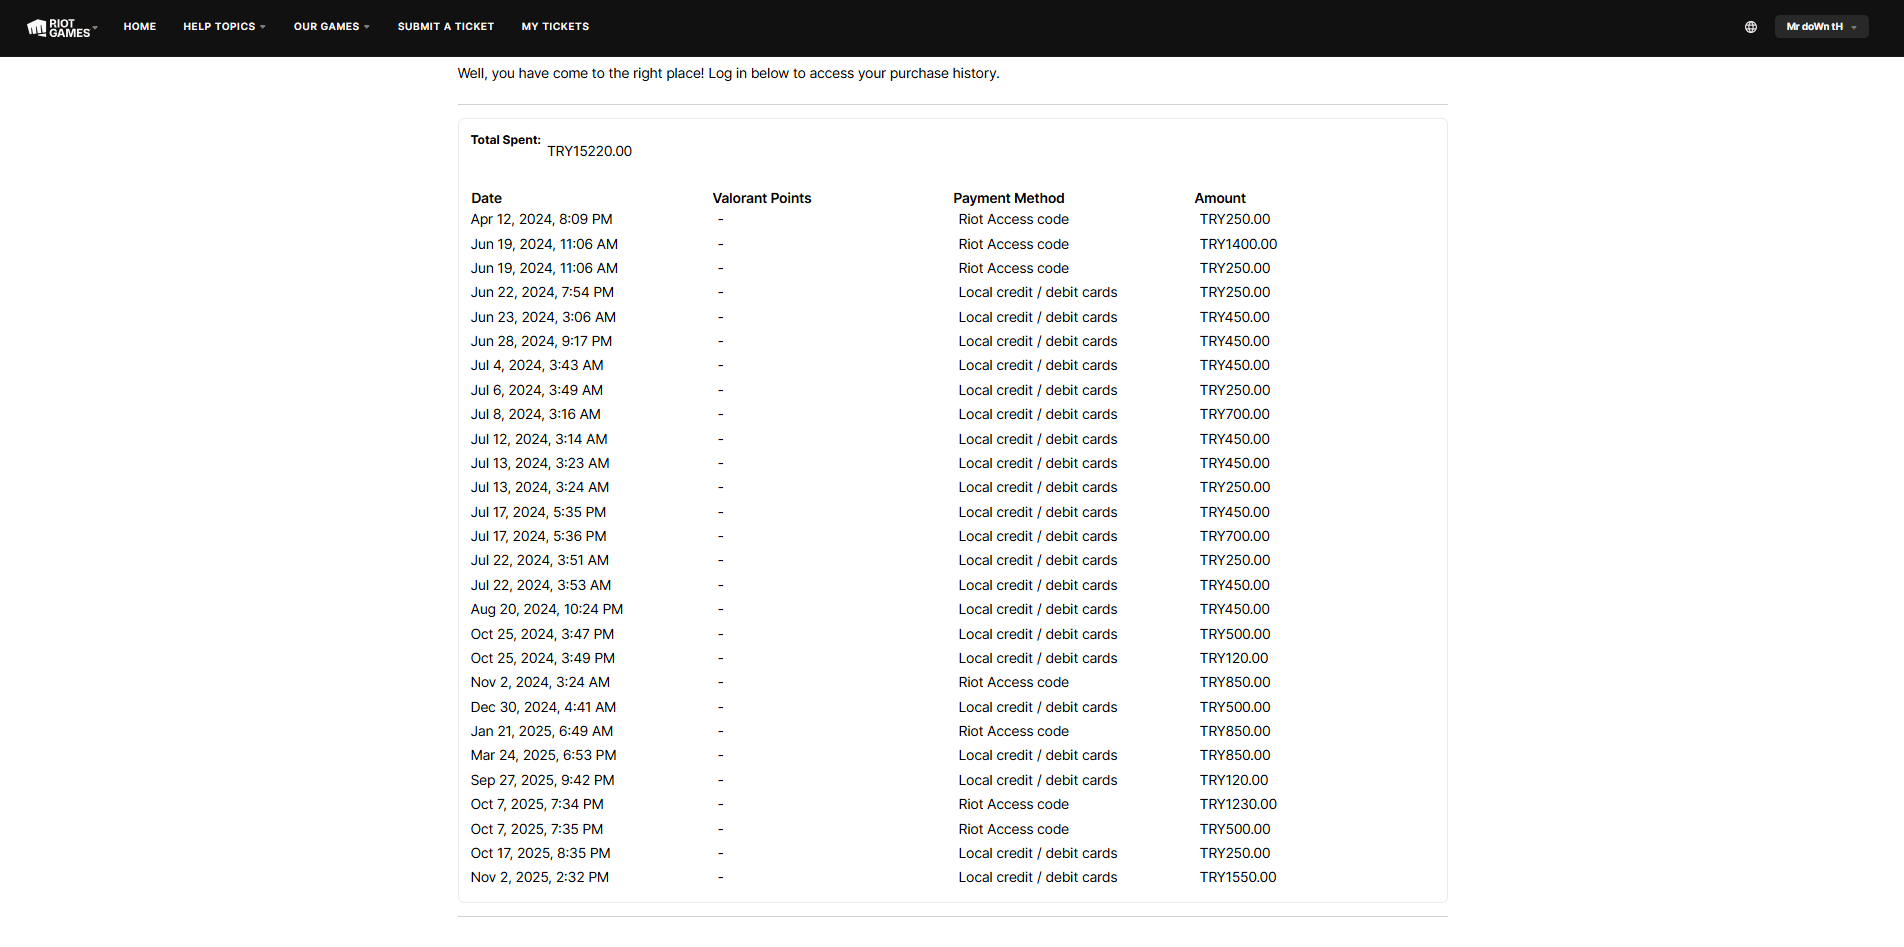The width and height of the screenshot is (1904, 947).
Task: Select date Jan 21, 2025, 6:49 AM
Action: click(542, 731)
